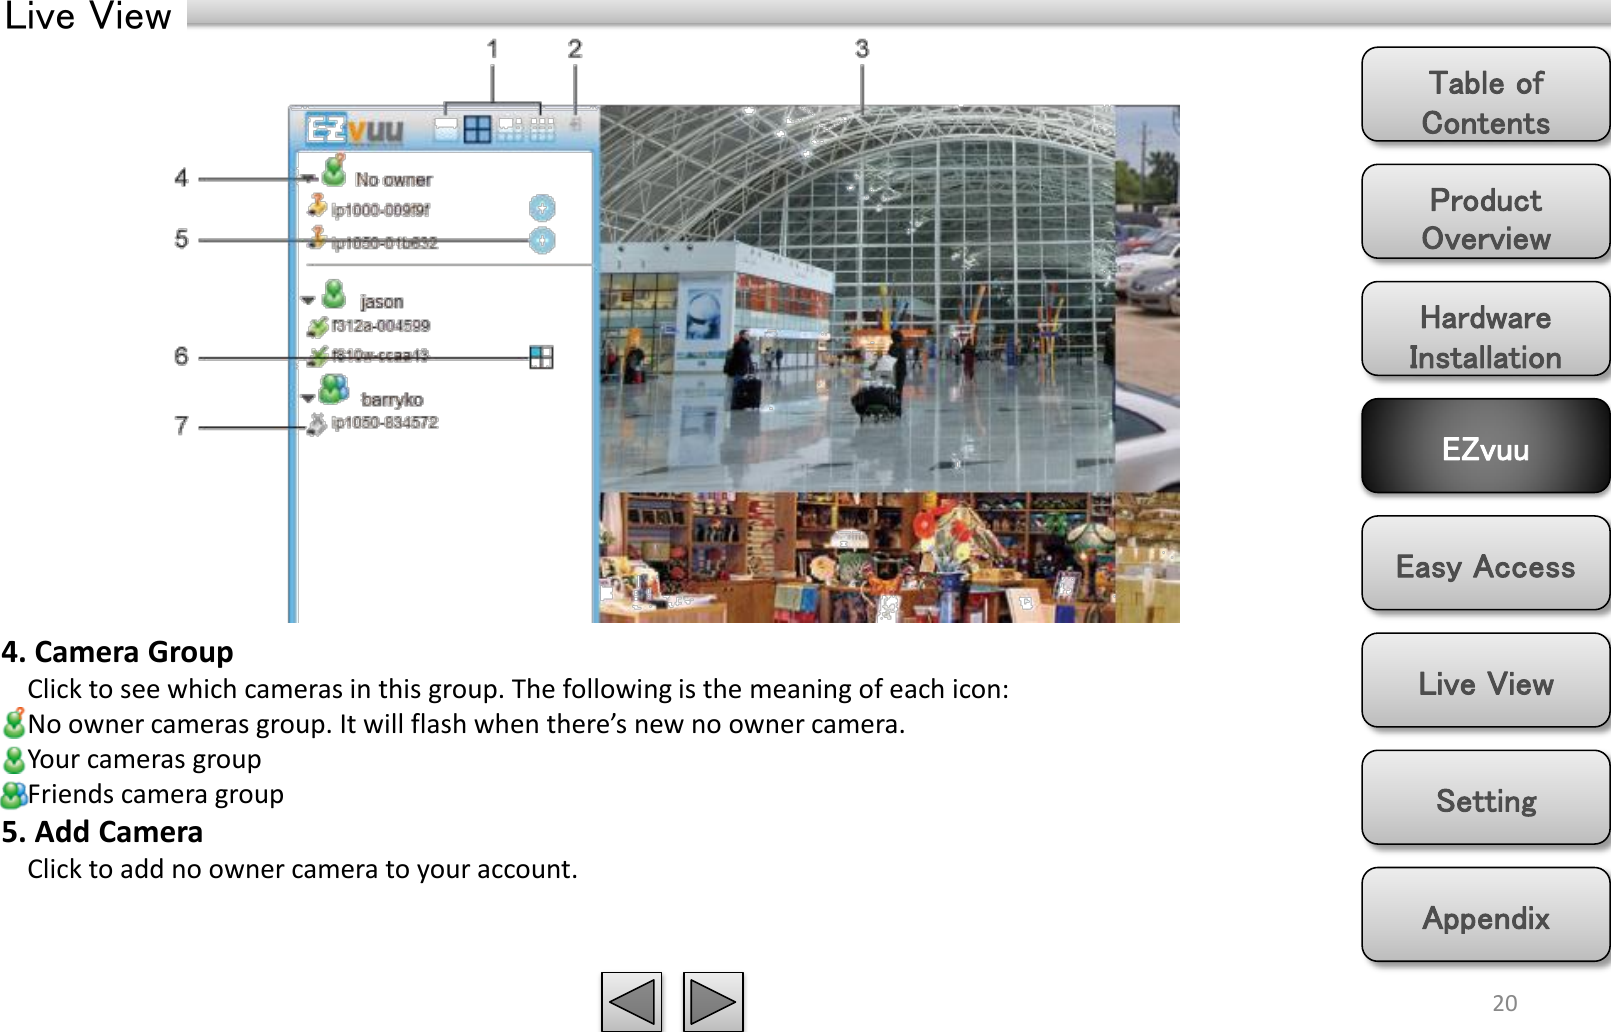
Task: Open Easy Access section
Action: [x=1486, y=563]
